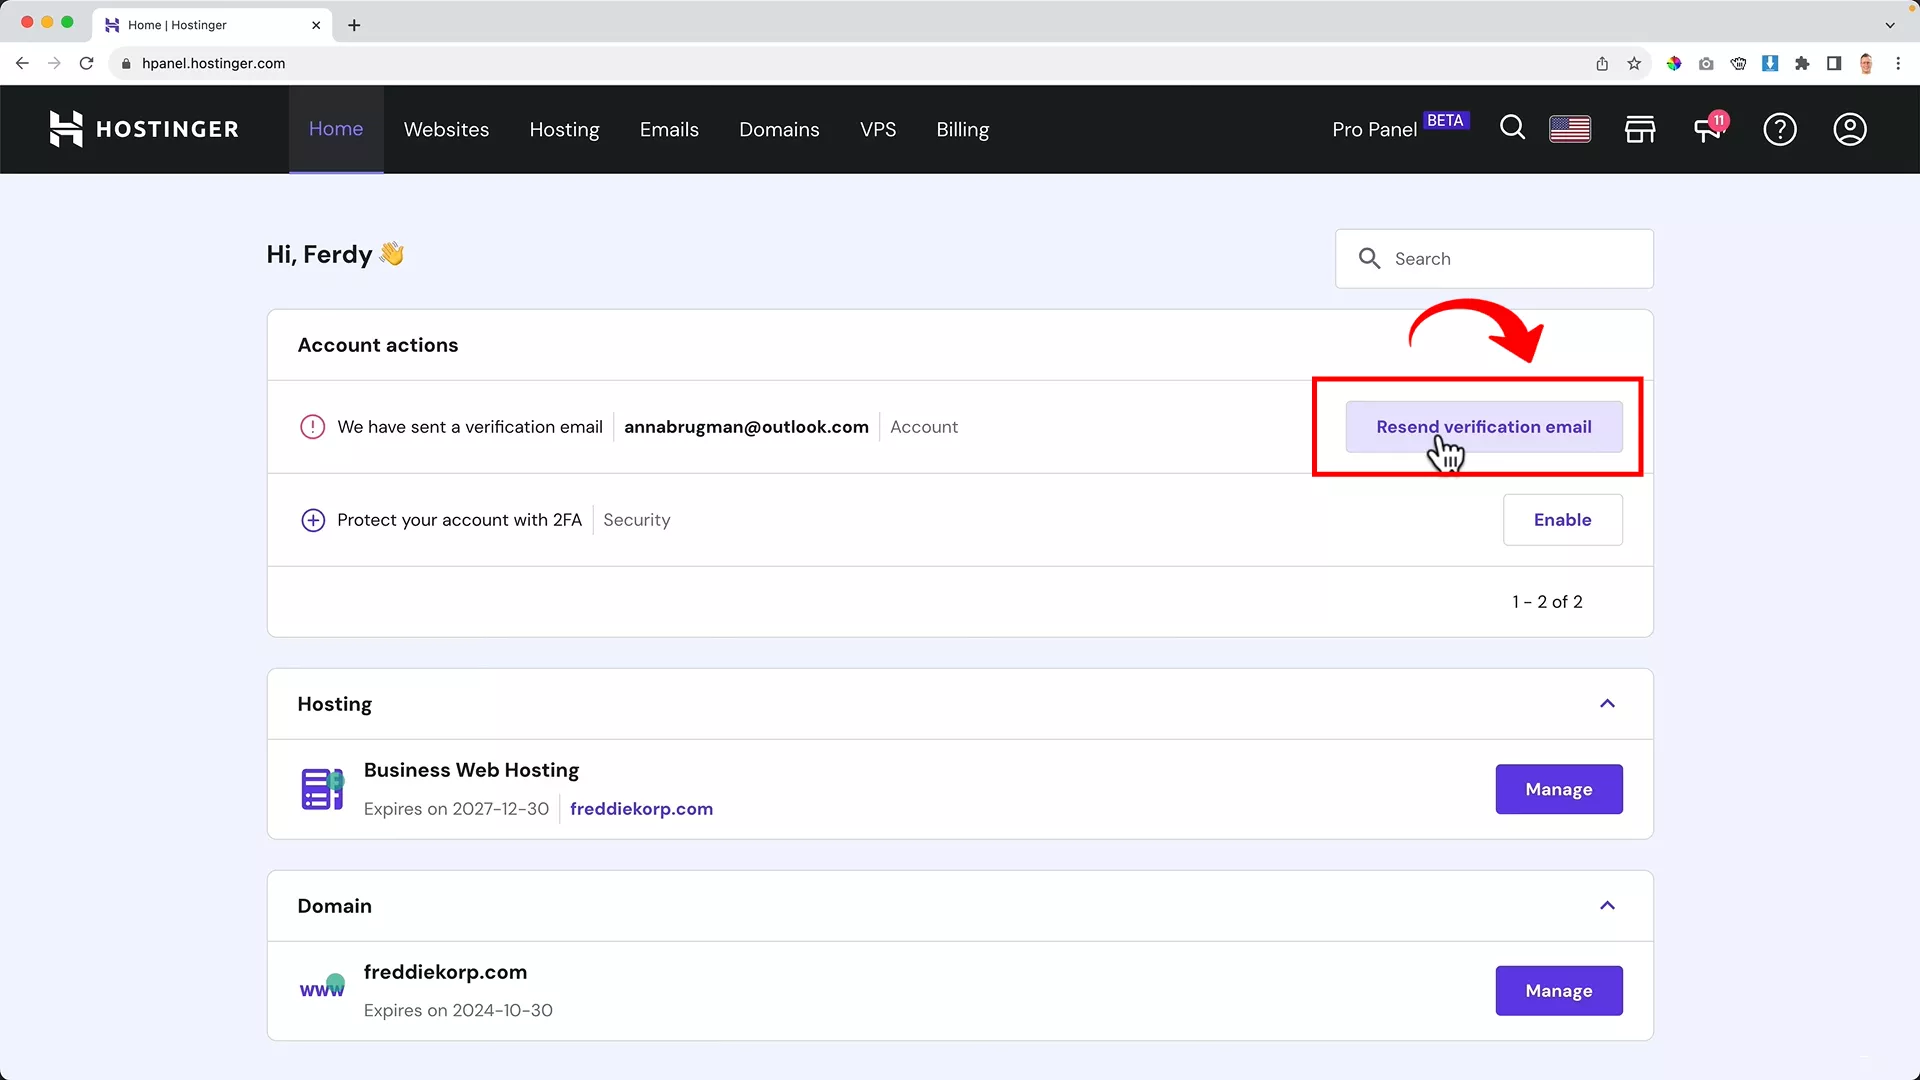Click the 2FA plus circle icon
1920x1080 pixels.
pyautogui.click(x=312, y=520)
